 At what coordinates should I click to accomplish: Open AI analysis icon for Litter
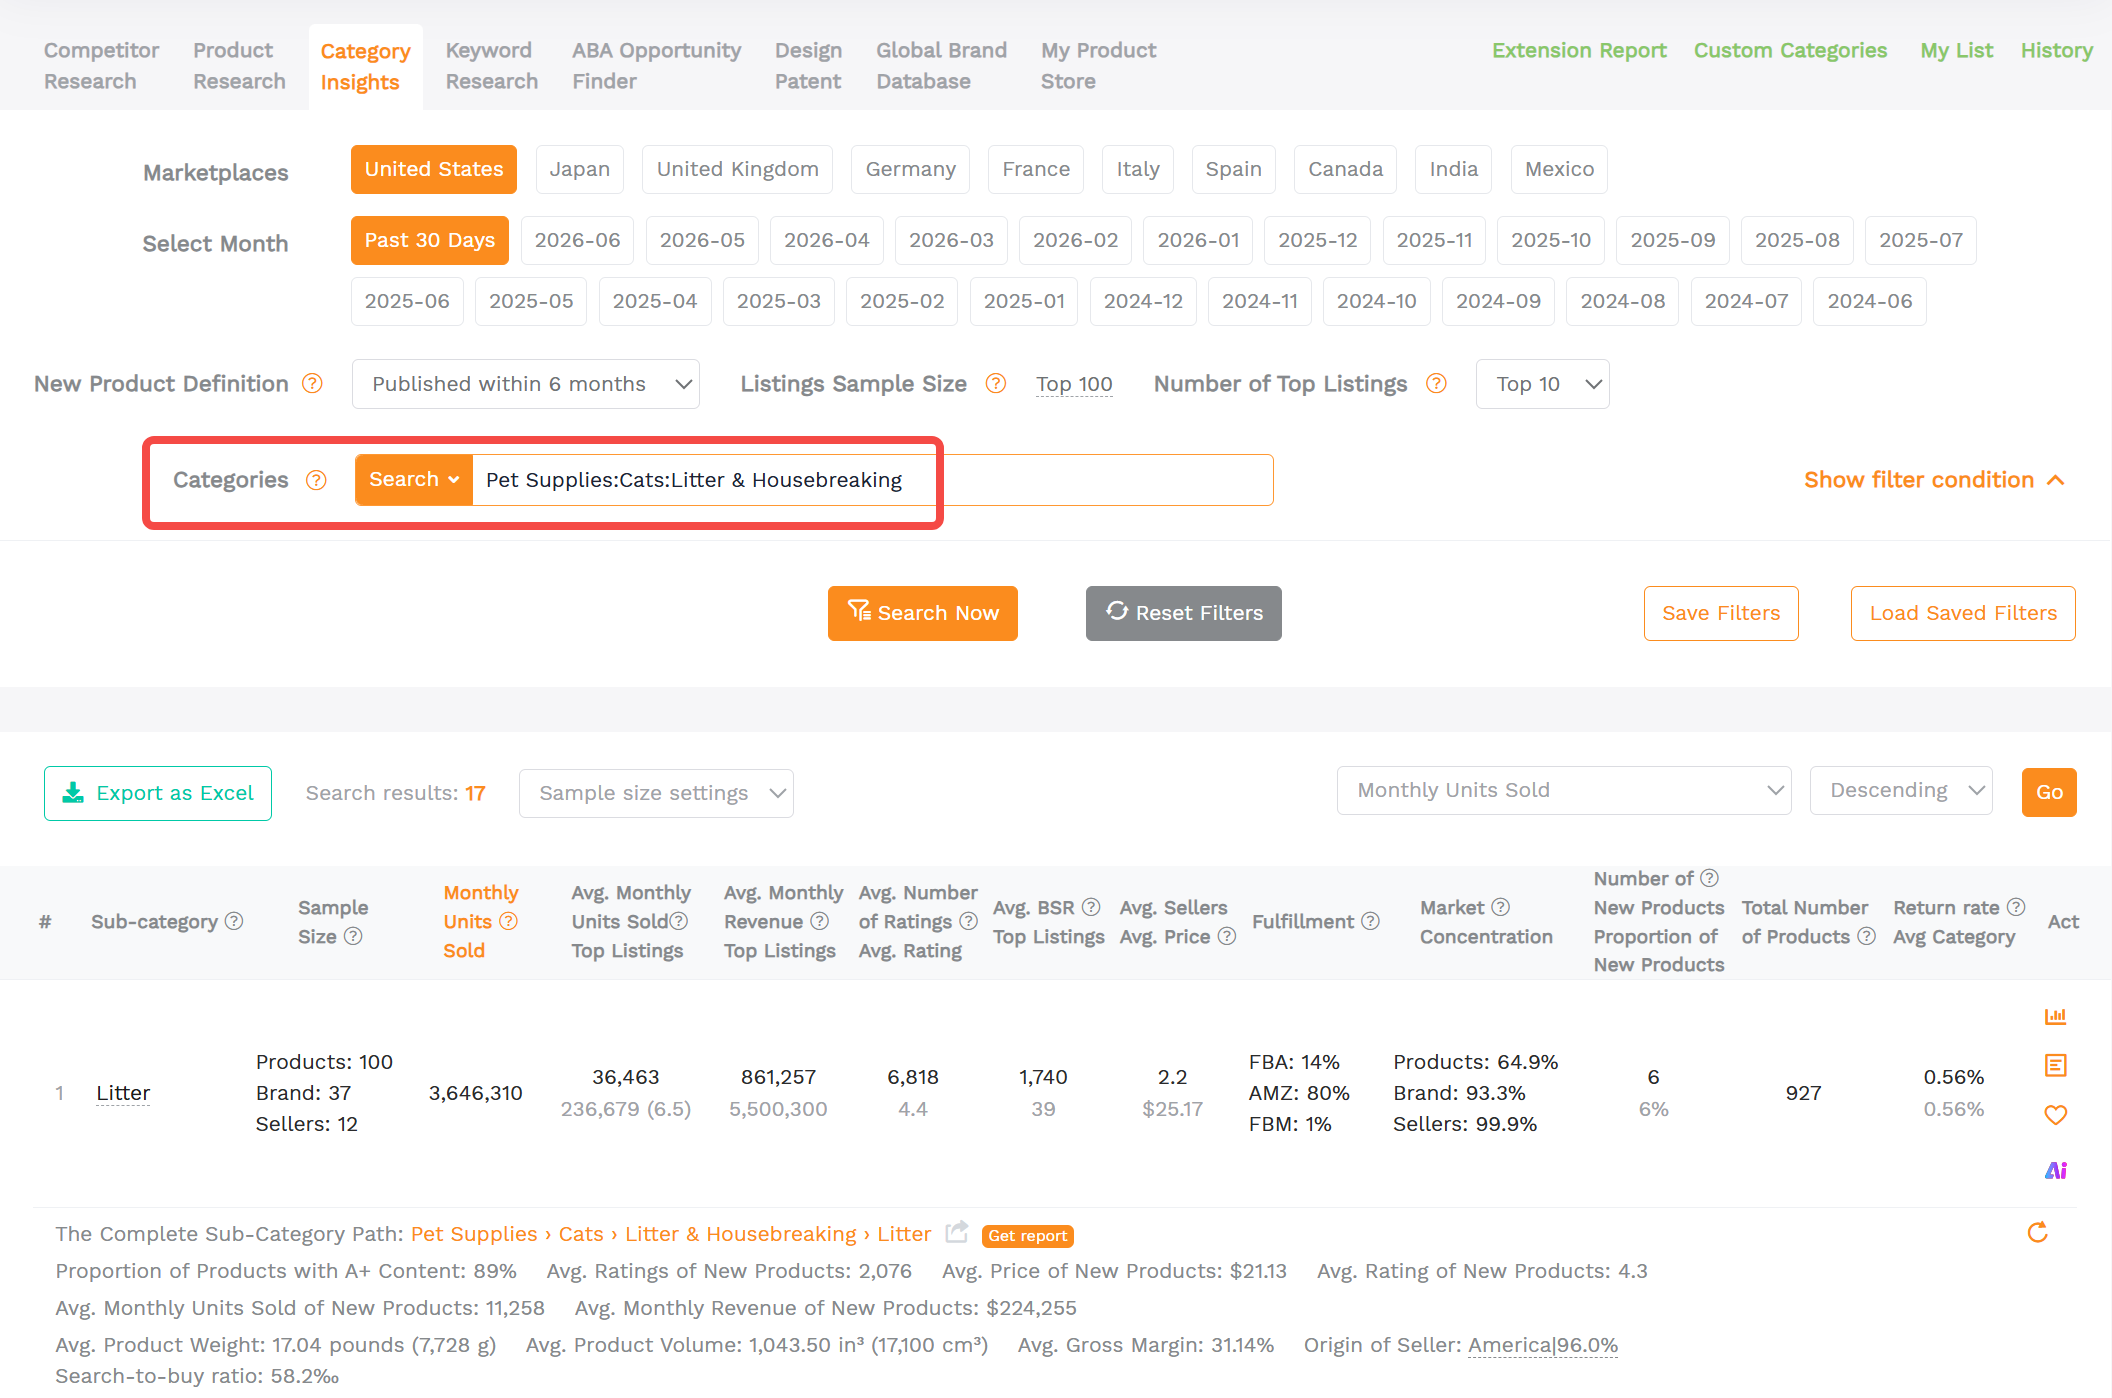2055,1170
